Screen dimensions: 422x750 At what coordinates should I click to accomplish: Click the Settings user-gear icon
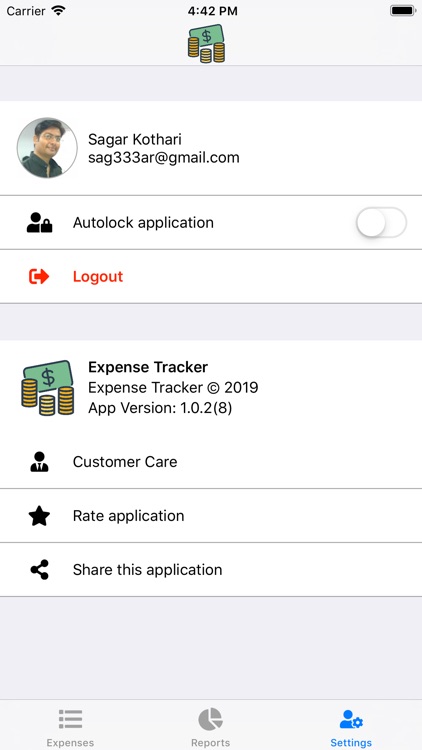coord(351,719)
